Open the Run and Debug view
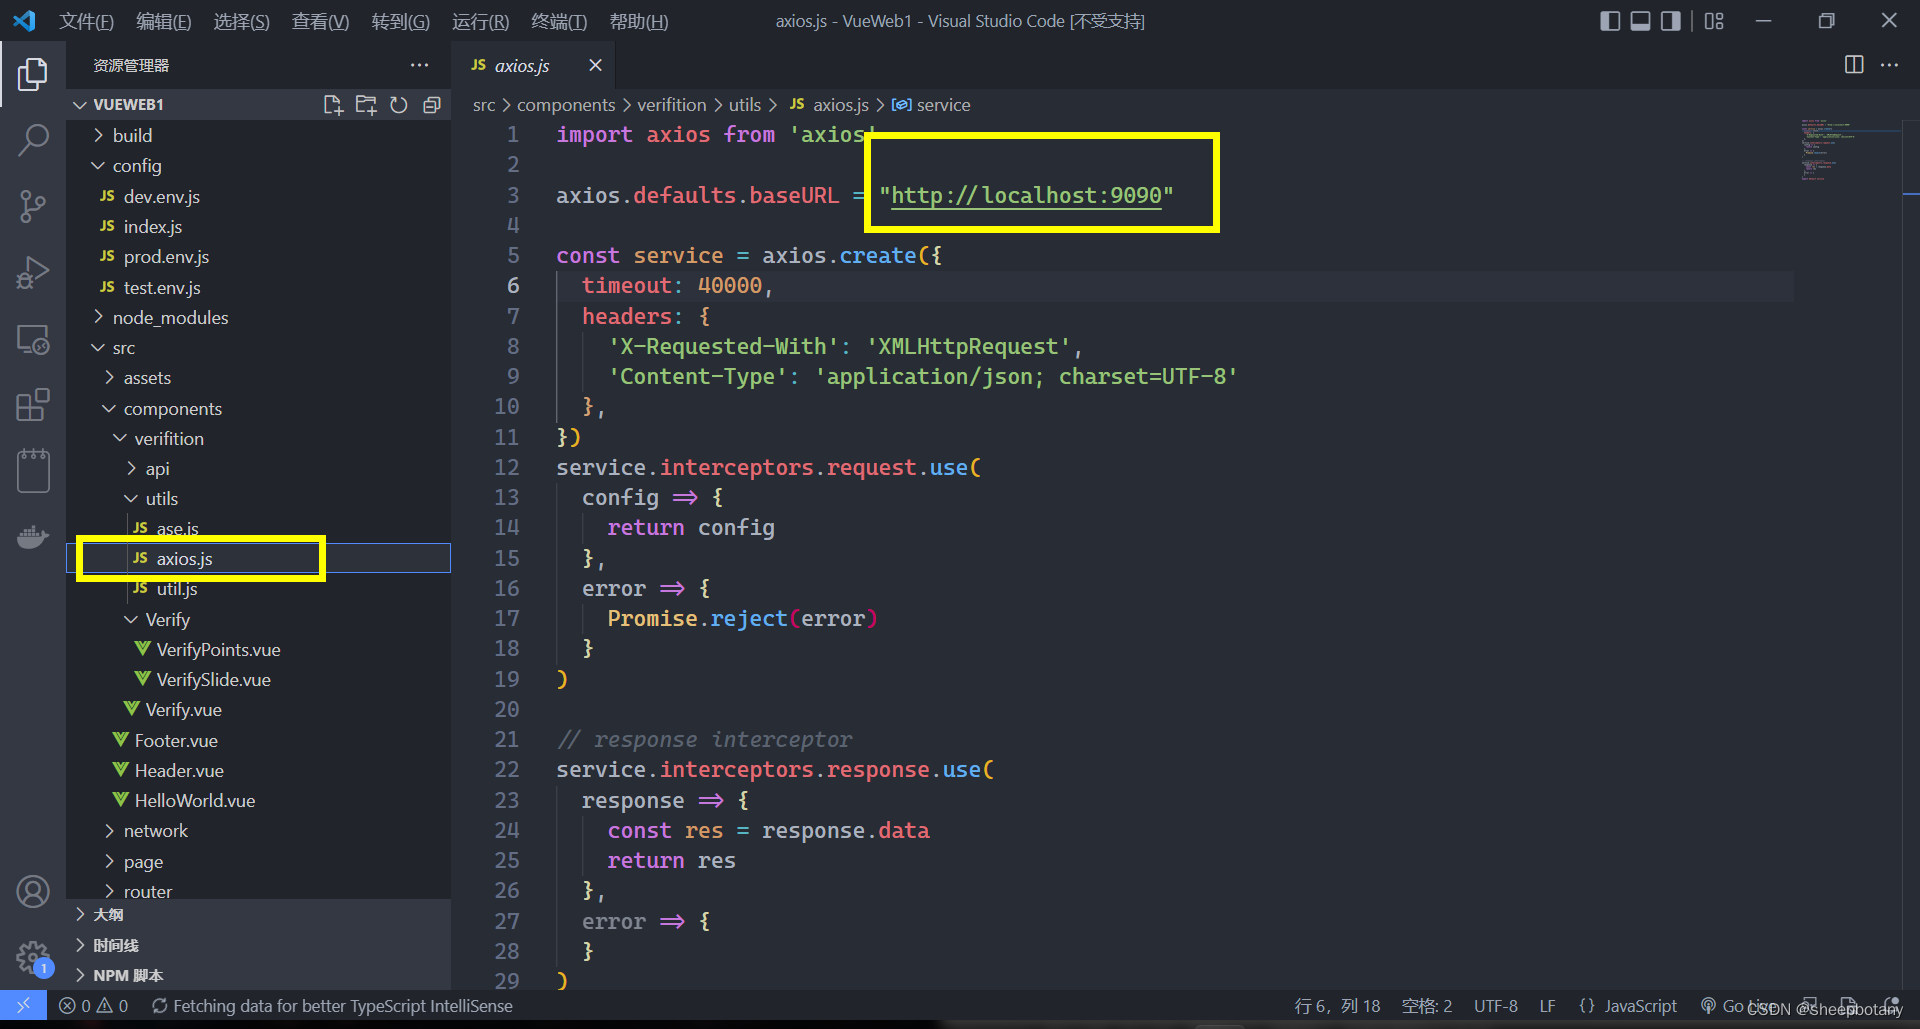The image size is (1920, 1029). 33,272
